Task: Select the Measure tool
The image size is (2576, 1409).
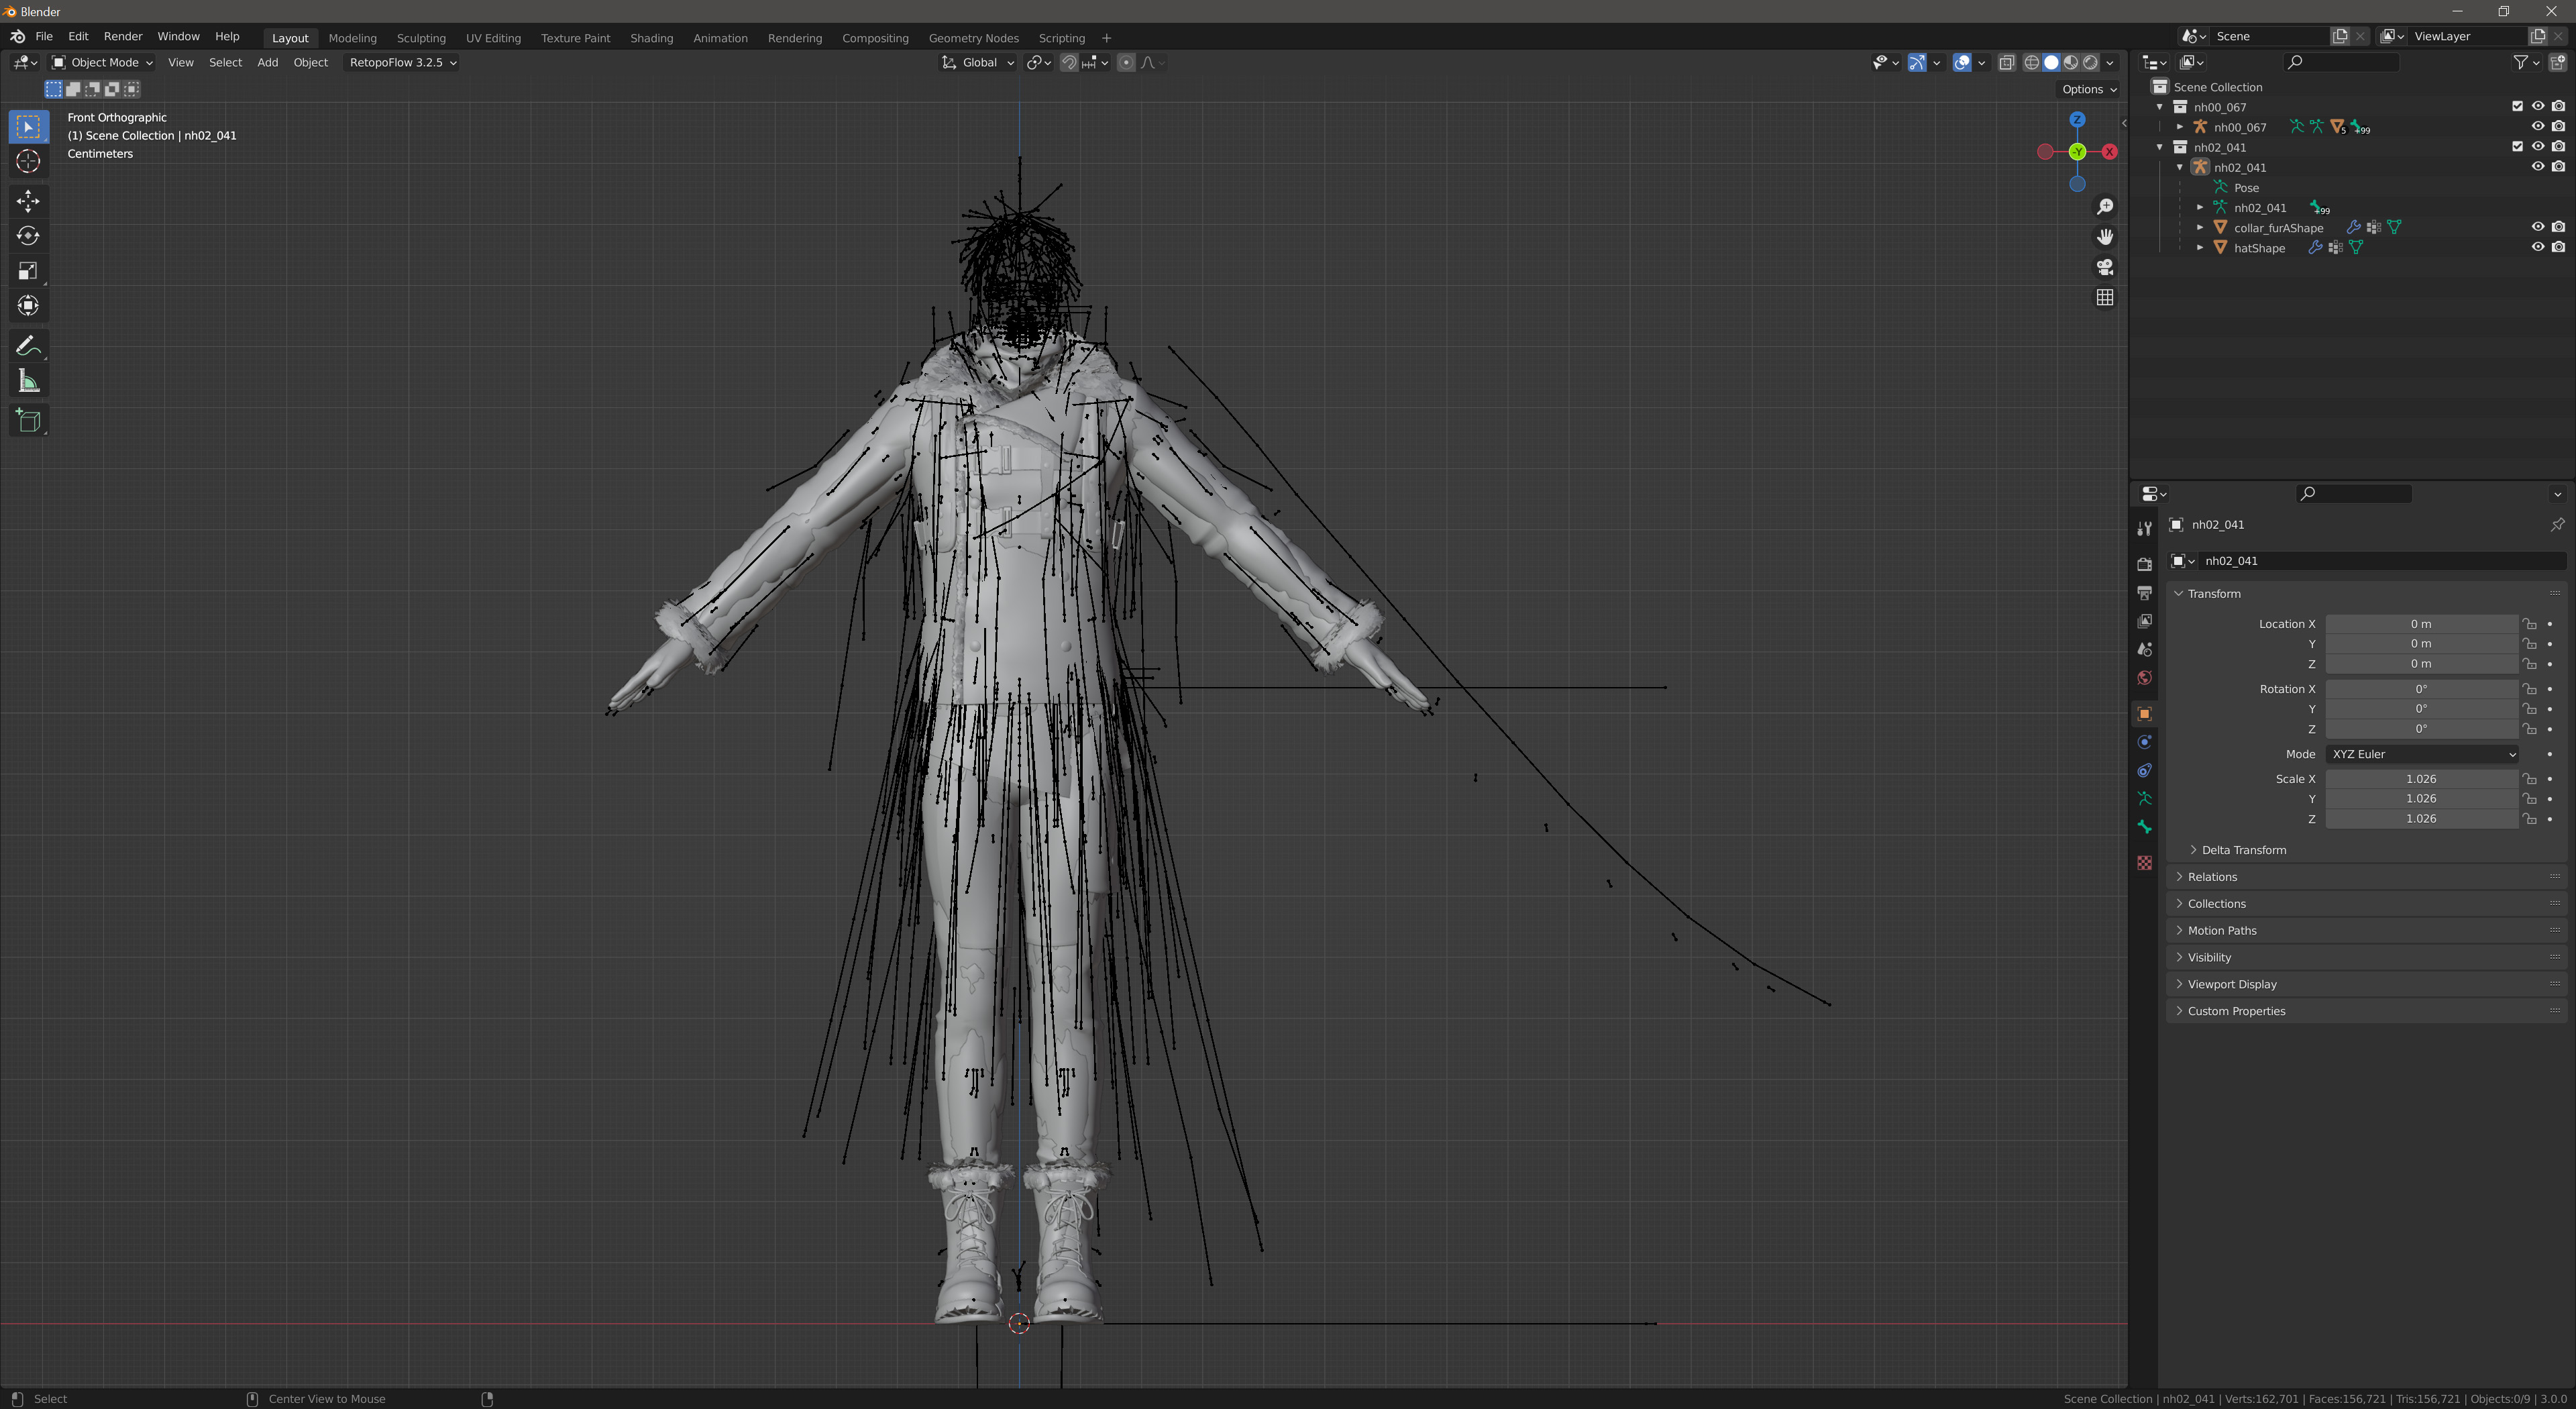Action: (x=28, y=382)
